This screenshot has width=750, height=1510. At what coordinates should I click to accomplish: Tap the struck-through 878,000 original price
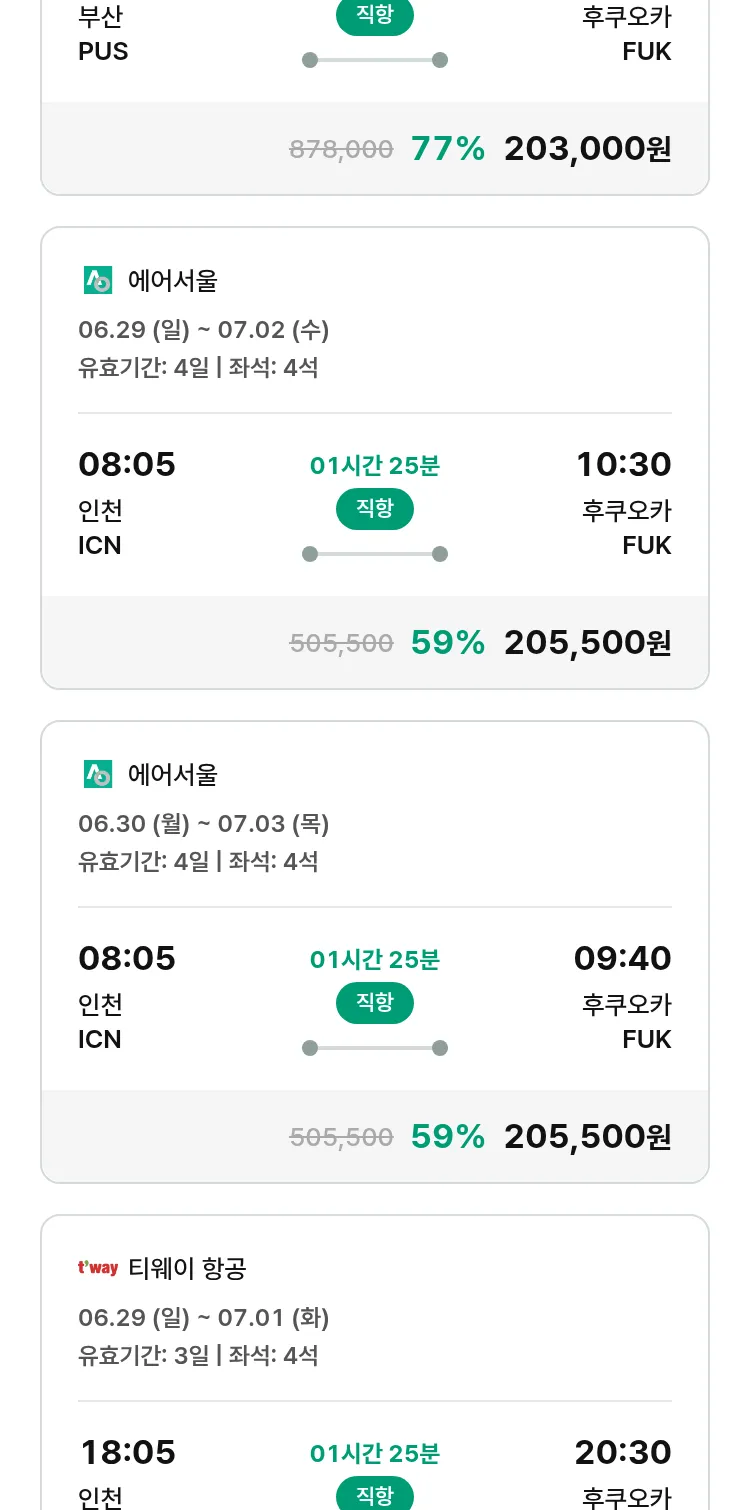click(341, 150)
